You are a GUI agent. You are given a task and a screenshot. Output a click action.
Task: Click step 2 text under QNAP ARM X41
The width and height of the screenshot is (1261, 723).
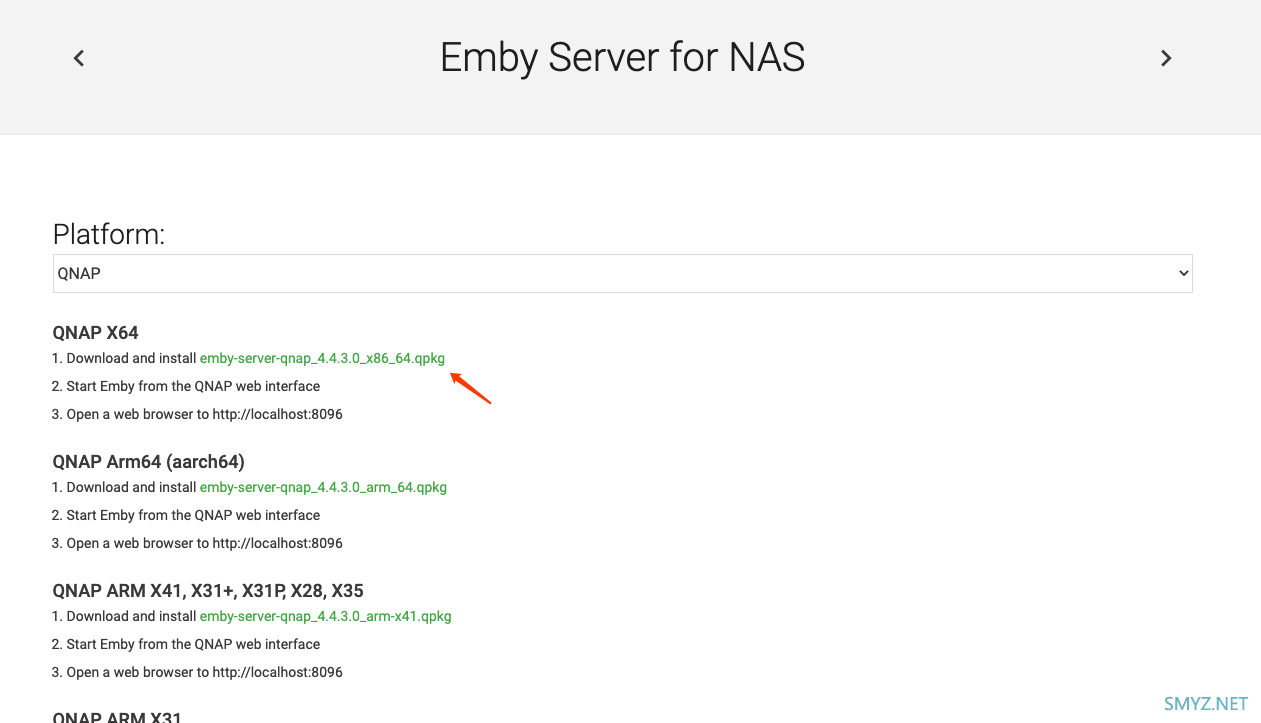[x=186, y=644]
